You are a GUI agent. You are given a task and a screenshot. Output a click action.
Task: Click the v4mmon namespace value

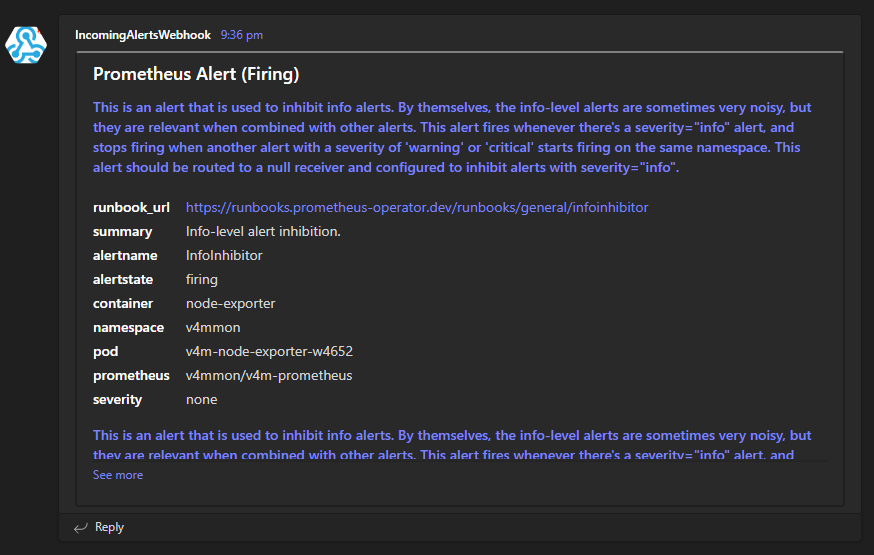pyautogui.click(x=213, y=327)
